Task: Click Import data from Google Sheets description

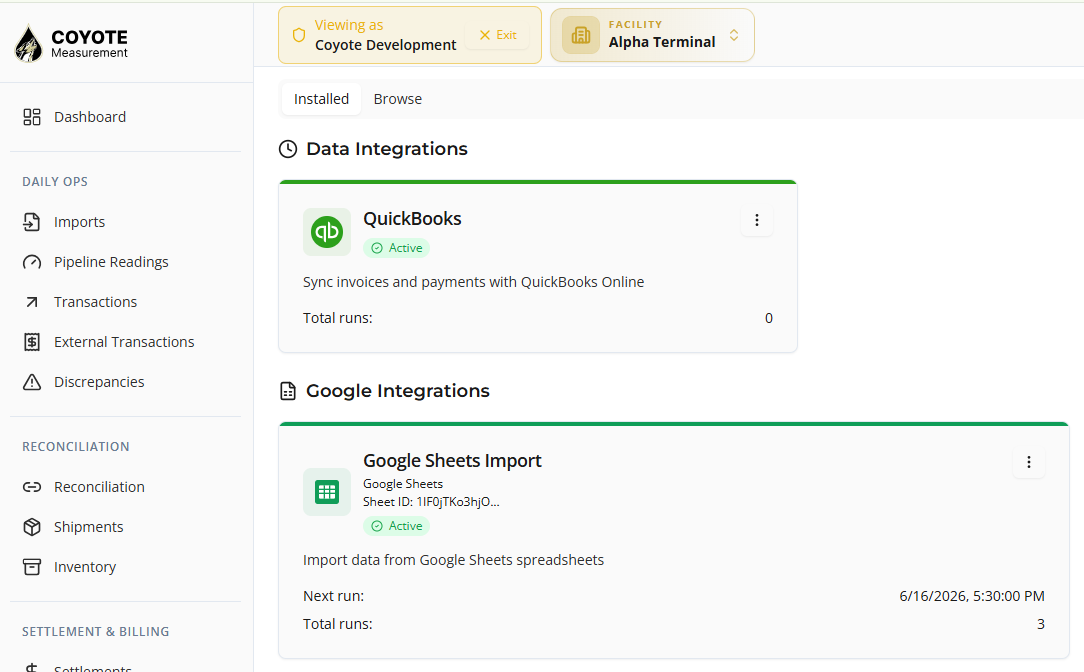Action: point(454,560)
